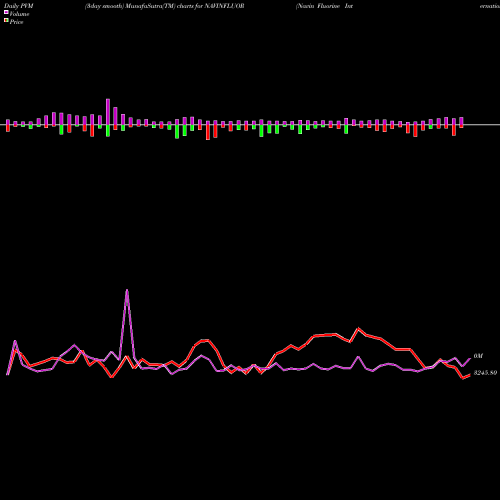Click the '3245.80' price value label

(x=485, y=373)
